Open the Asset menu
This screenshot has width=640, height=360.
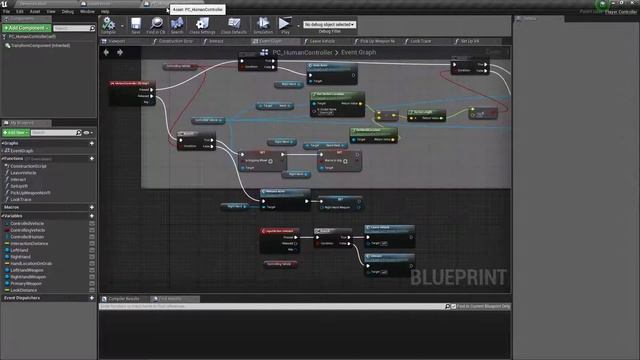[x=35, y=11]
